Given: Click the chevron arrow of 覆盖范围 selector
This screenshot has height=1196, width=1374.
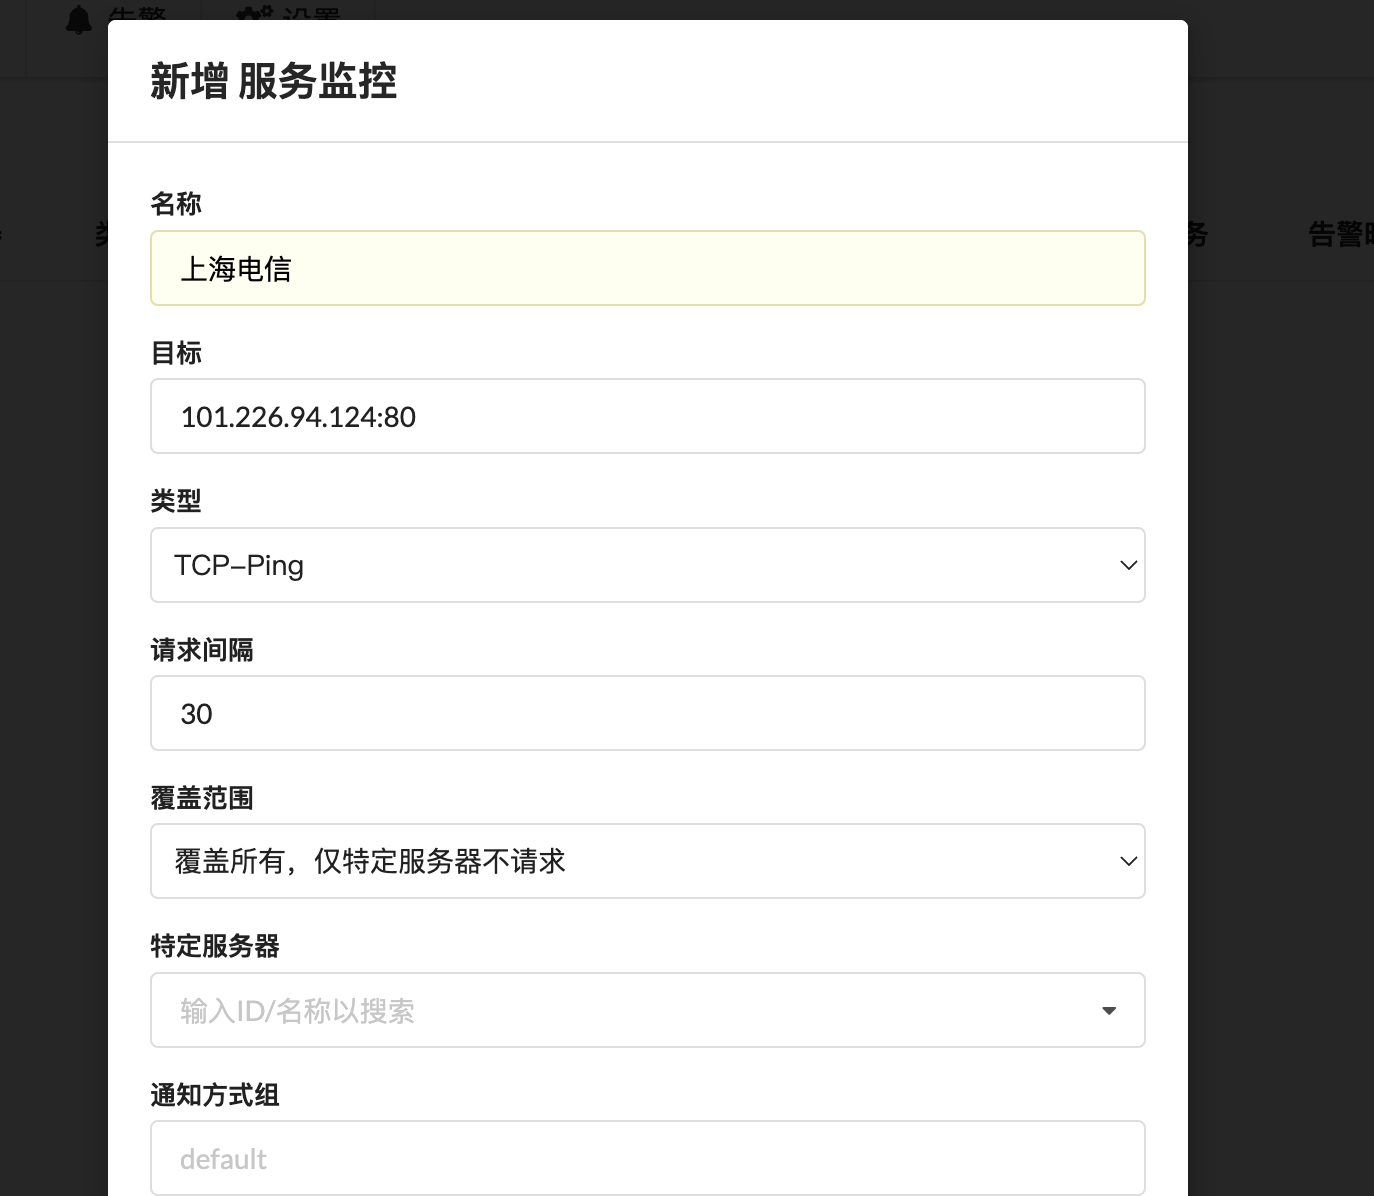Looking at the screenshot, I should pos(1128,861).
